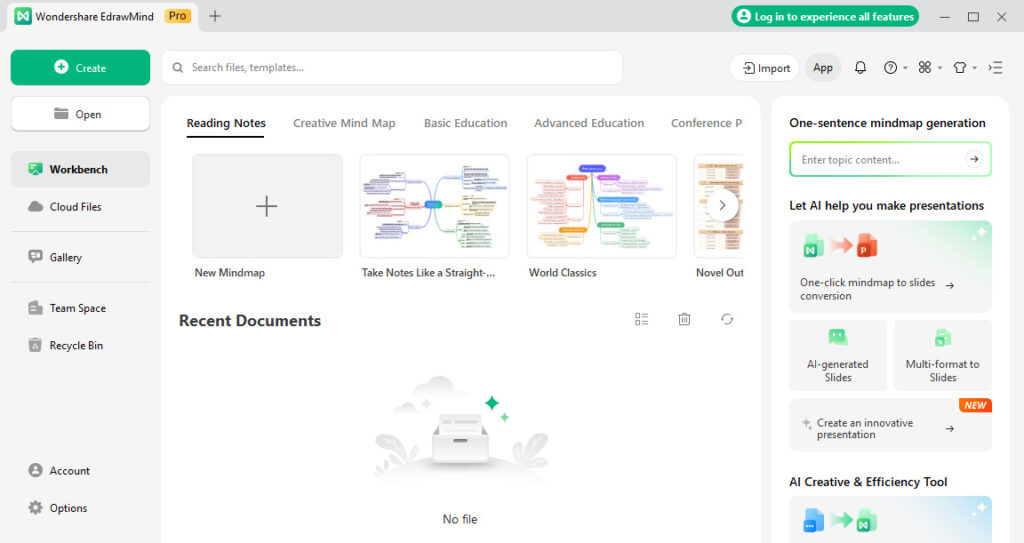This screenshot has height=543, width=1024.
Task: Open the World Classics template
Action: pos(601,206)
